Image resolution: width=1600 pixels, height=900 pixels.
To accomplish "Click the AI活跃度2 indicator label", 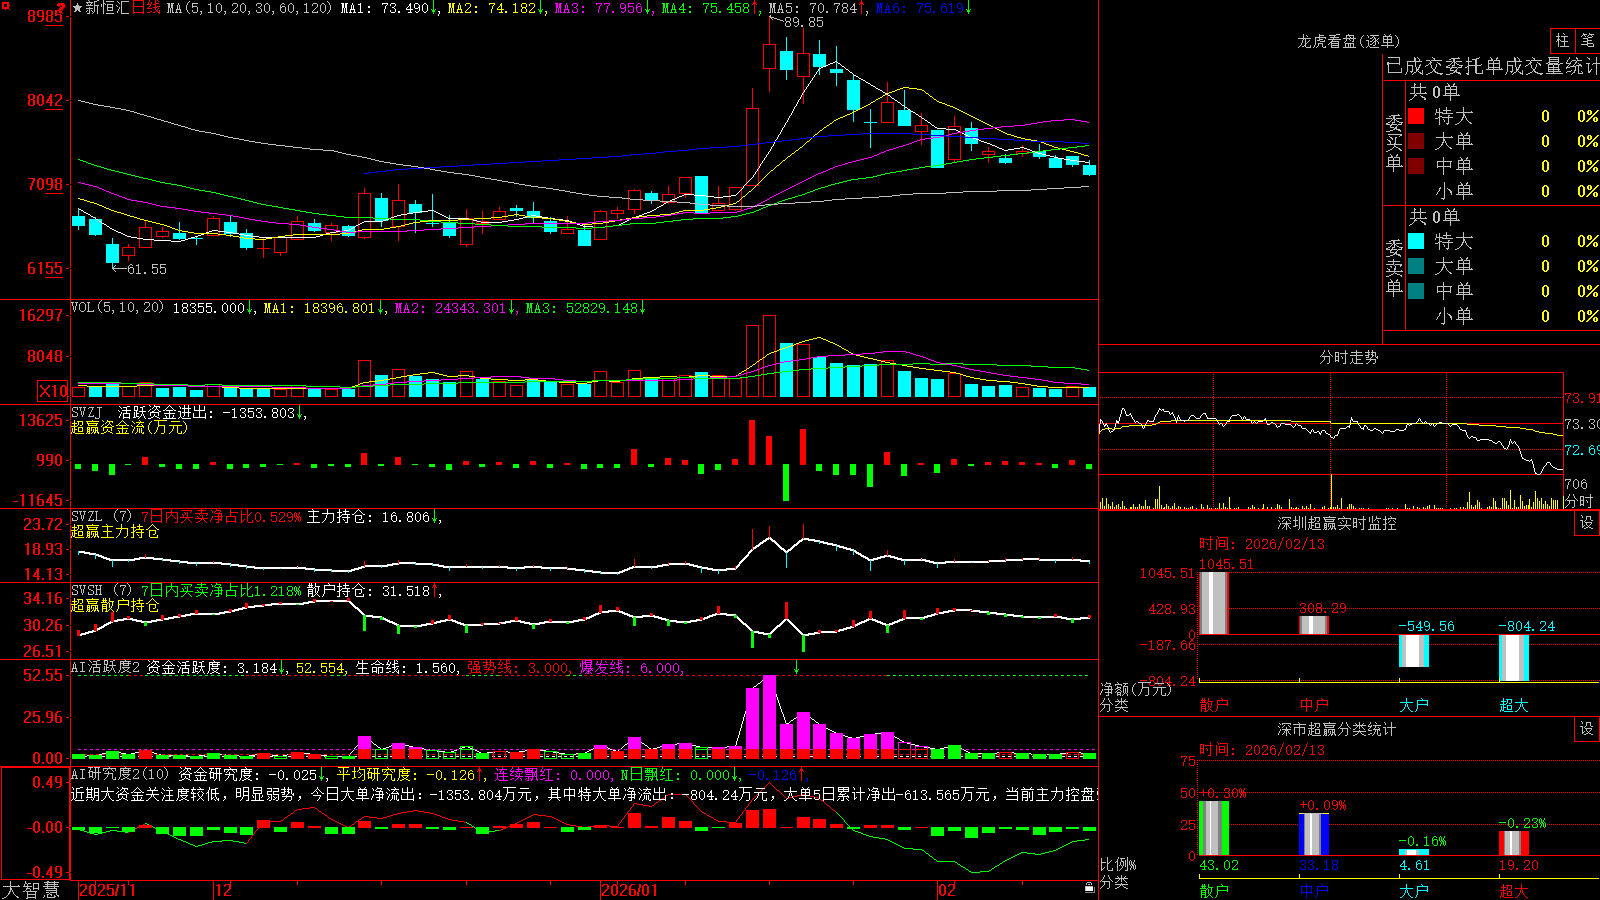I will pyautogui.click(x=106, y=668).
